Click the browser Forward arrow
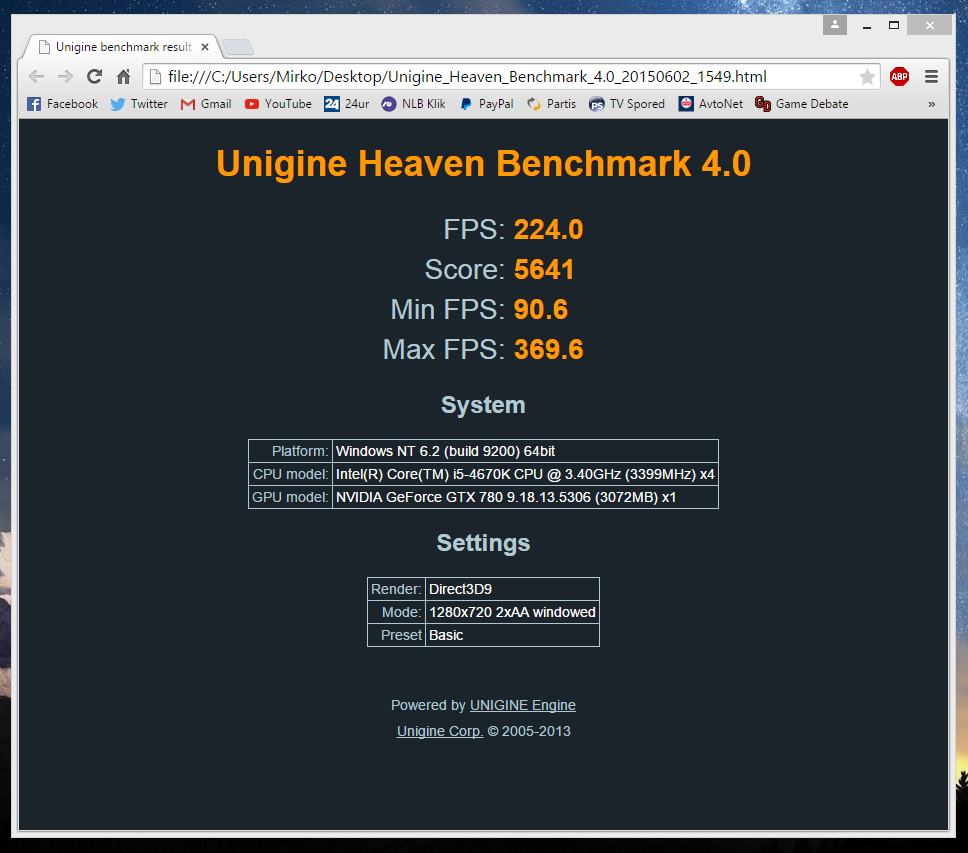The width and height of the screenshot is (968, 853). [65, 77]
